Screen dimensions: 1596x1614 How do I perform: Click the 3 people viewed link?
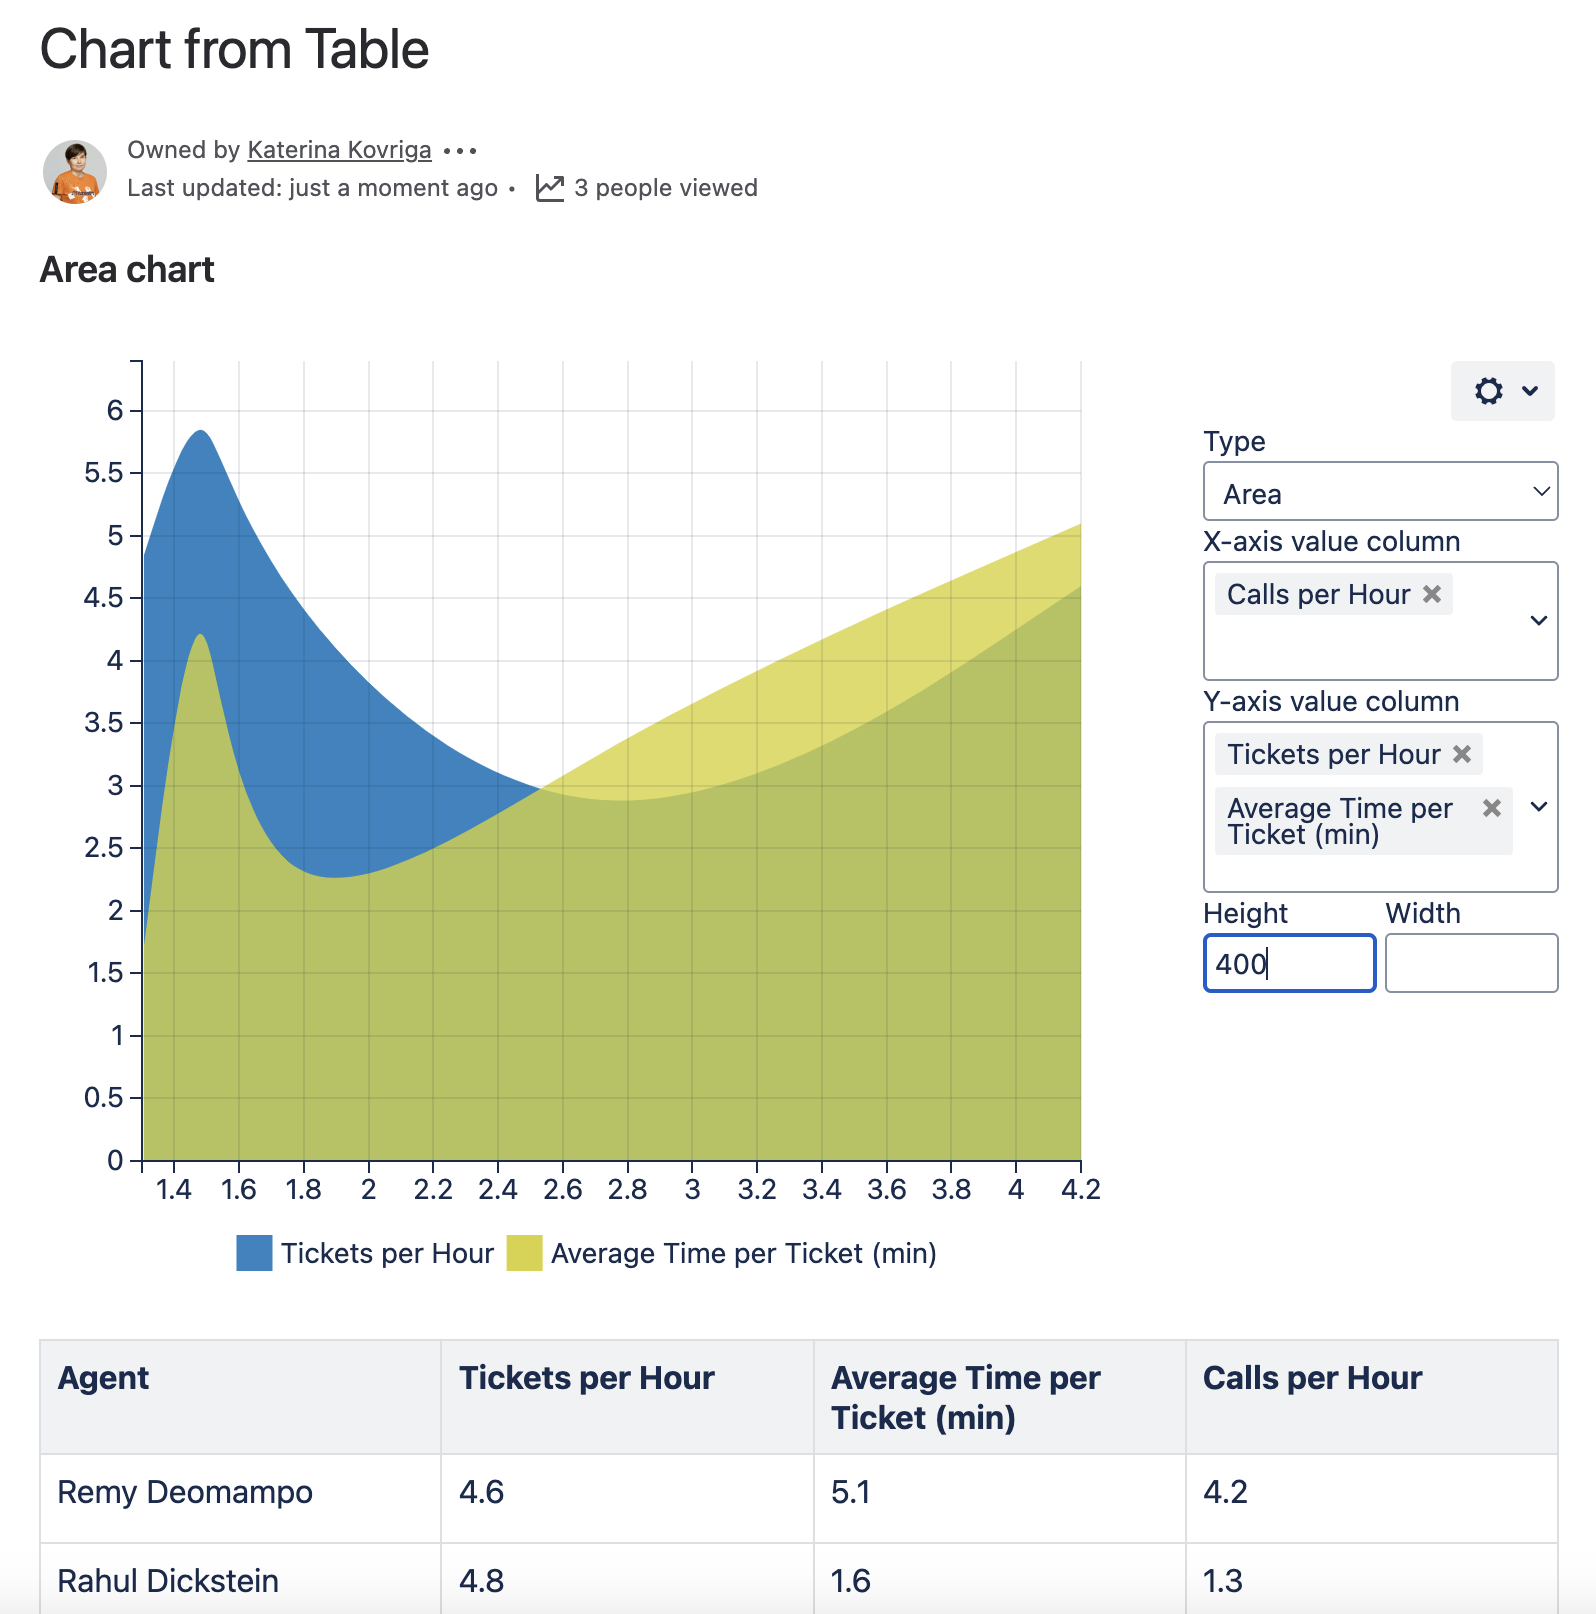pyautogui.click(x=665, y=188)
